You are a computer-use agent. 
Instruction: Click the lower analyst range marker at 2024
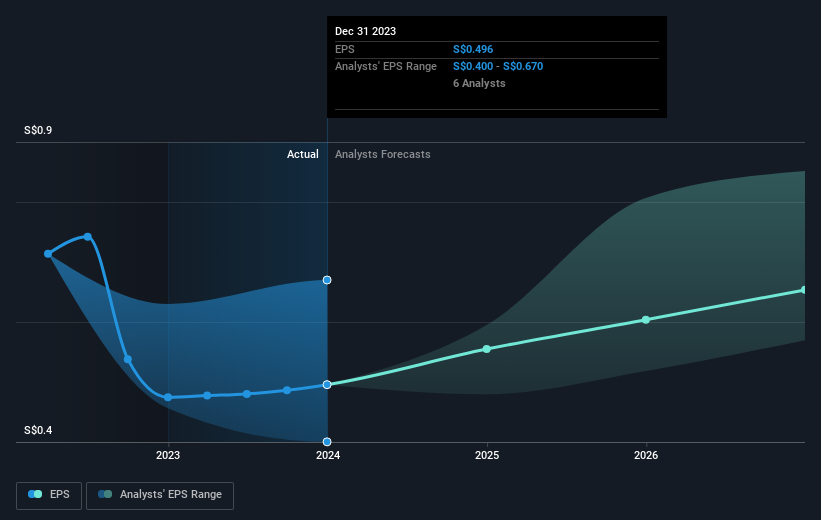click(327, 441)
